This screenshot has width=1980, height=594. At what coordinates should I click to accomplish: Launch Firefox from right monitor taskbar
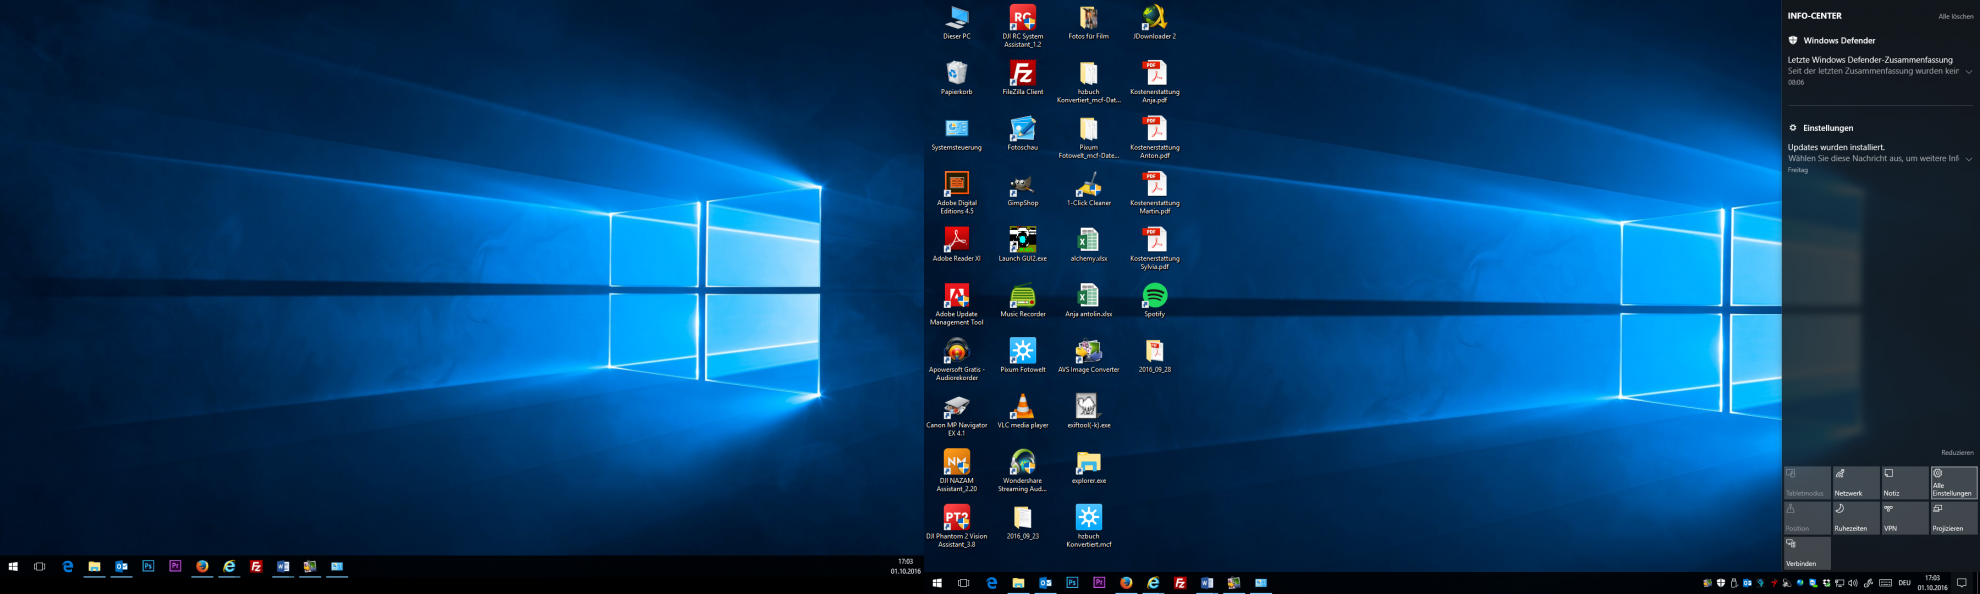(x=1126, y=583)
